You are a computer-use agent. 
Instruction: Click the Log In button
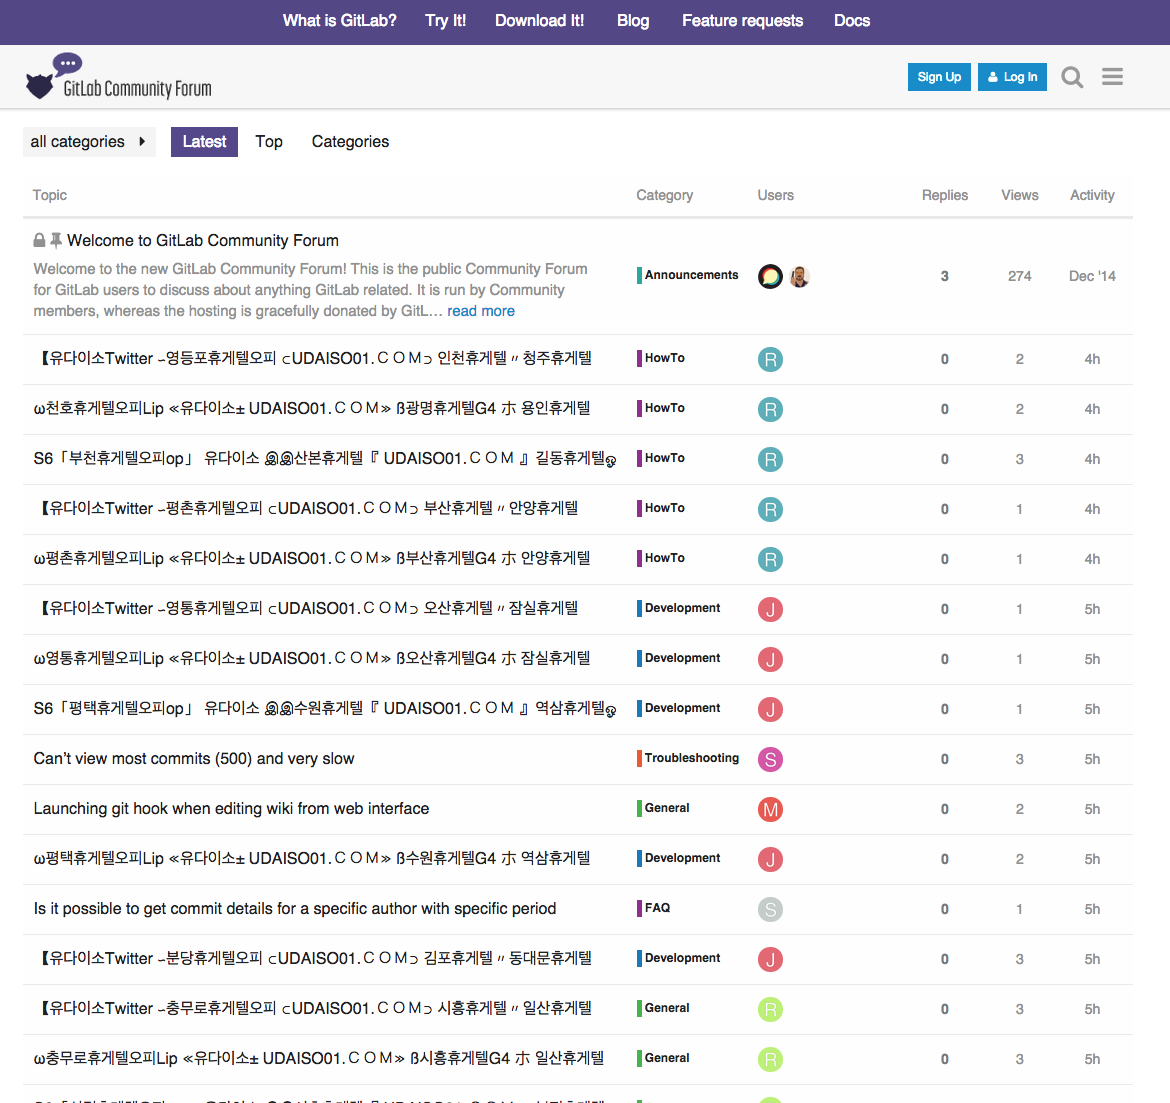pyautogui.click(x=1012, y=77)
